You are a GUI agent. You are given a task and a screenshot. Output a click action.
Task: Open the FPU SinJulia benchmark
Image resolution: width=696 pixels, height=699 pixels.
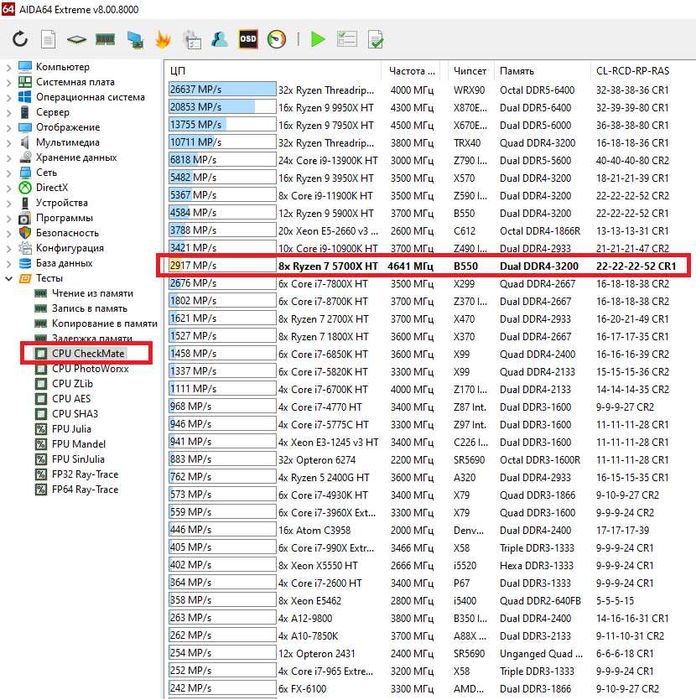tap(78, 459)
